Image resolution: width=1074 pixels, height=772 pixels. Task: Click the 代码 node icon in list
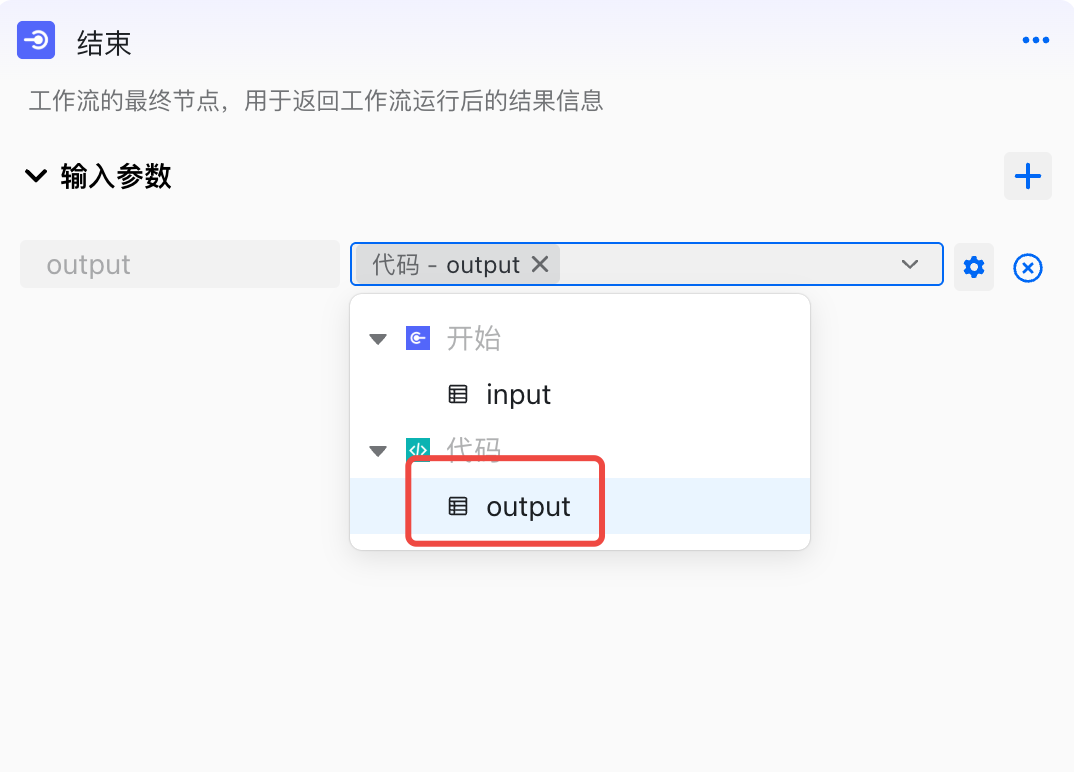point(418,449)
